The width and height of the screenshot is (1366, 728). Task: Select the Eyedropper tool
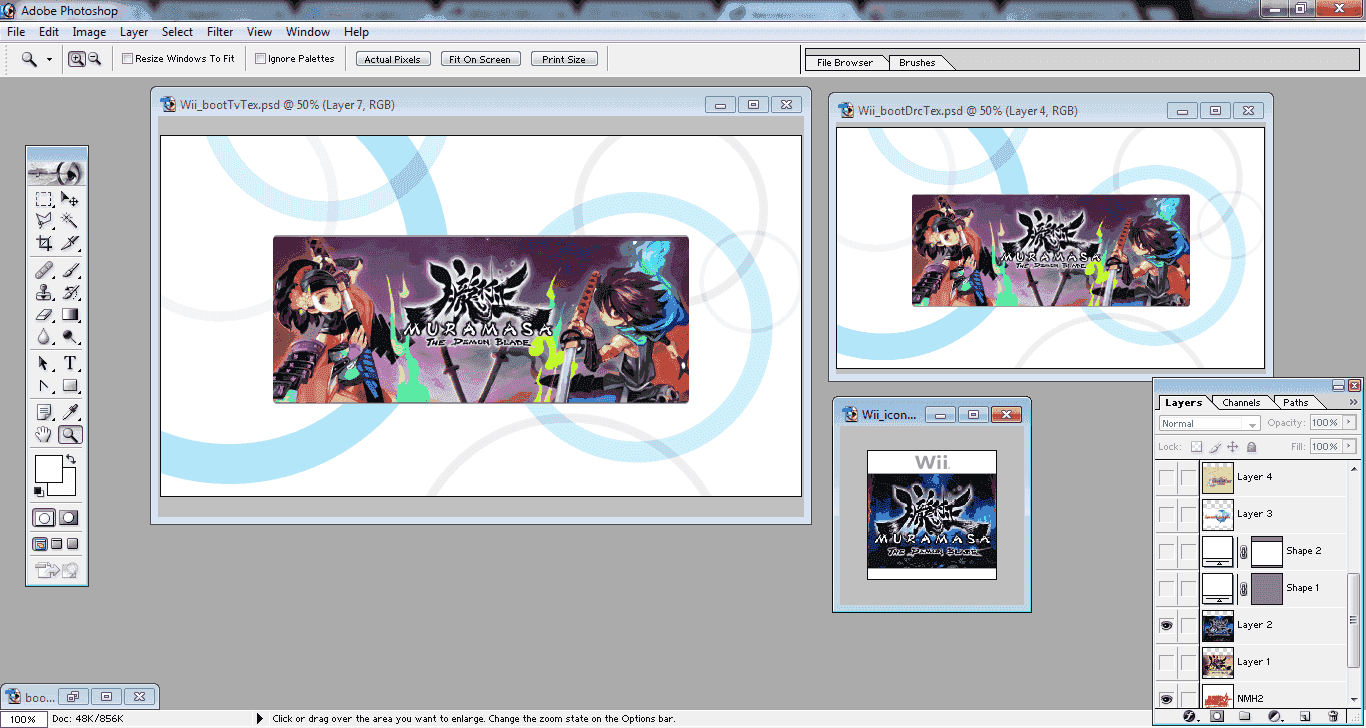tap(70, 412)
